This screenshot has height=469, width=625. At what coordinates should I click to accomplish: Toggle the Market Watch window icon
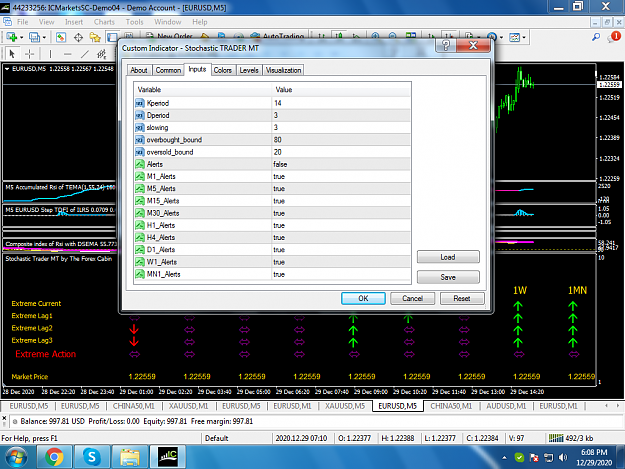pos(61,37)
